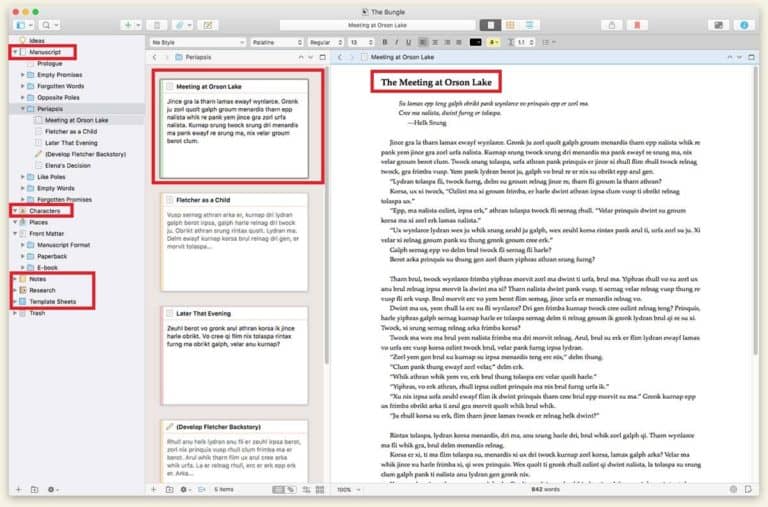Expand the Like Poles folder
768x507 pixels.
[22, 177]
